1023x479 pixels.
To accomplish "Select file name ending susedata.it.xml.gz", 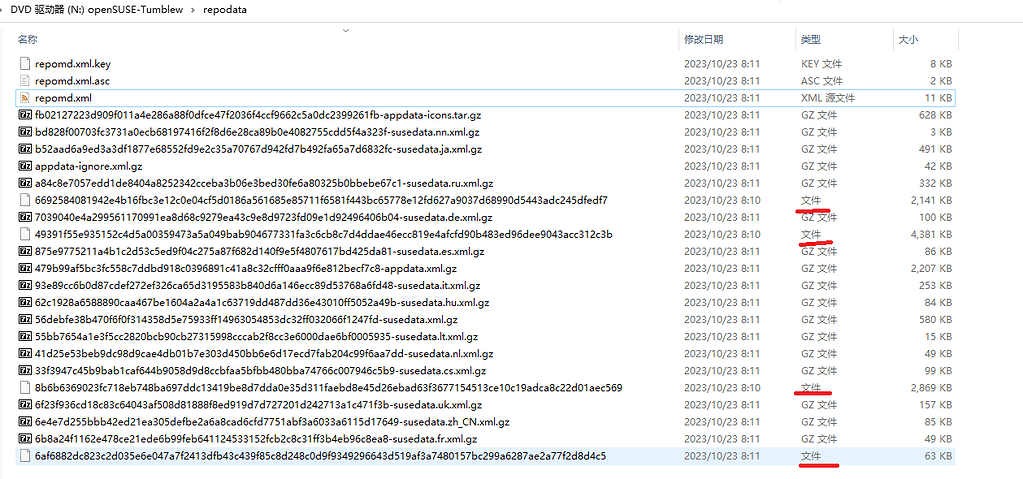I will coord(258,285).
